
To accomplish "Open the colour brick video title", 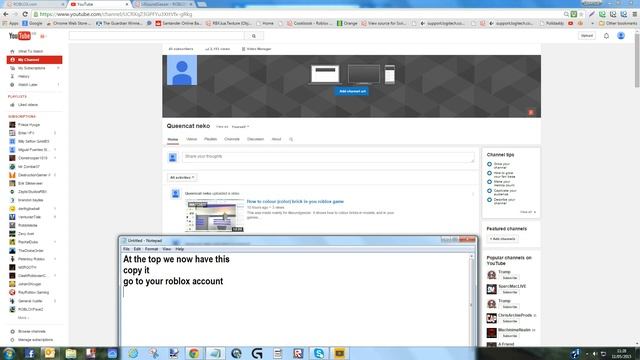I will pos(295,201).
